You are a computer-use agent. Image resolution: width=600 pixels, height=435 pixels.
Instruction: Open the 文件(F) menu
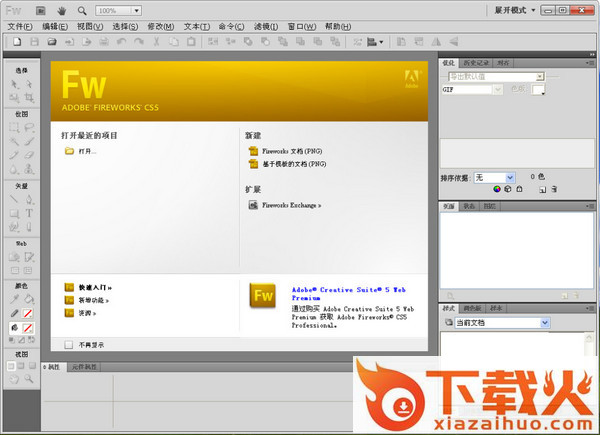[x=20, y=26]
